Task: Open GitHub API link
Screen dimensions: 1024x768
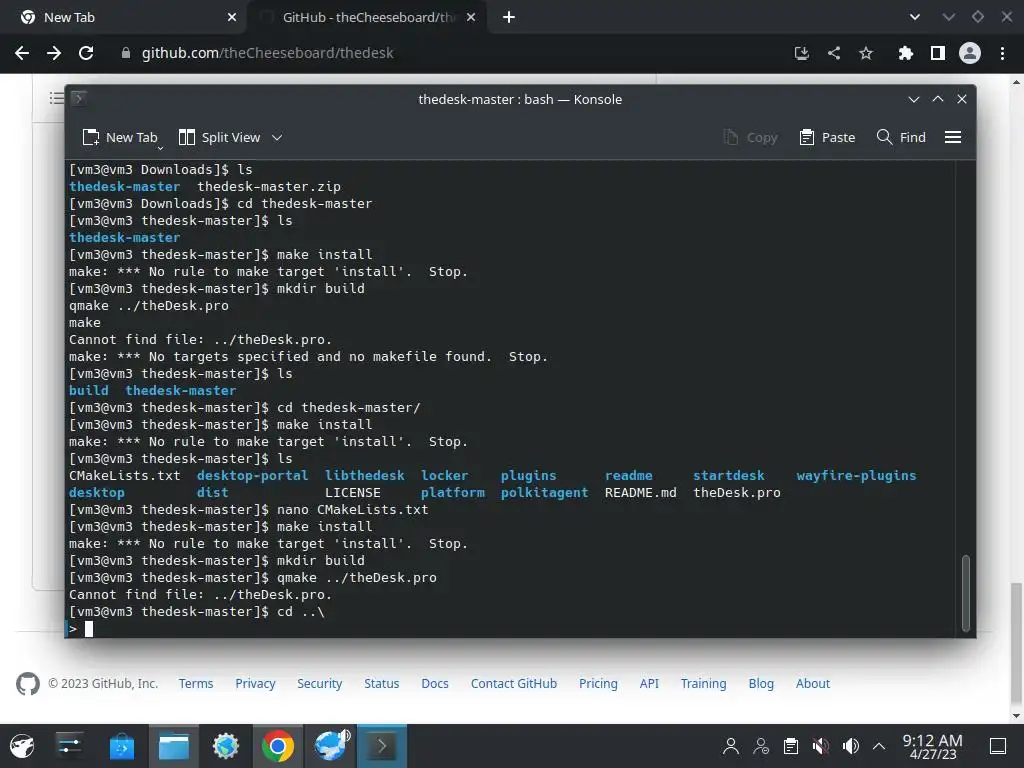Action: [649, 683]
